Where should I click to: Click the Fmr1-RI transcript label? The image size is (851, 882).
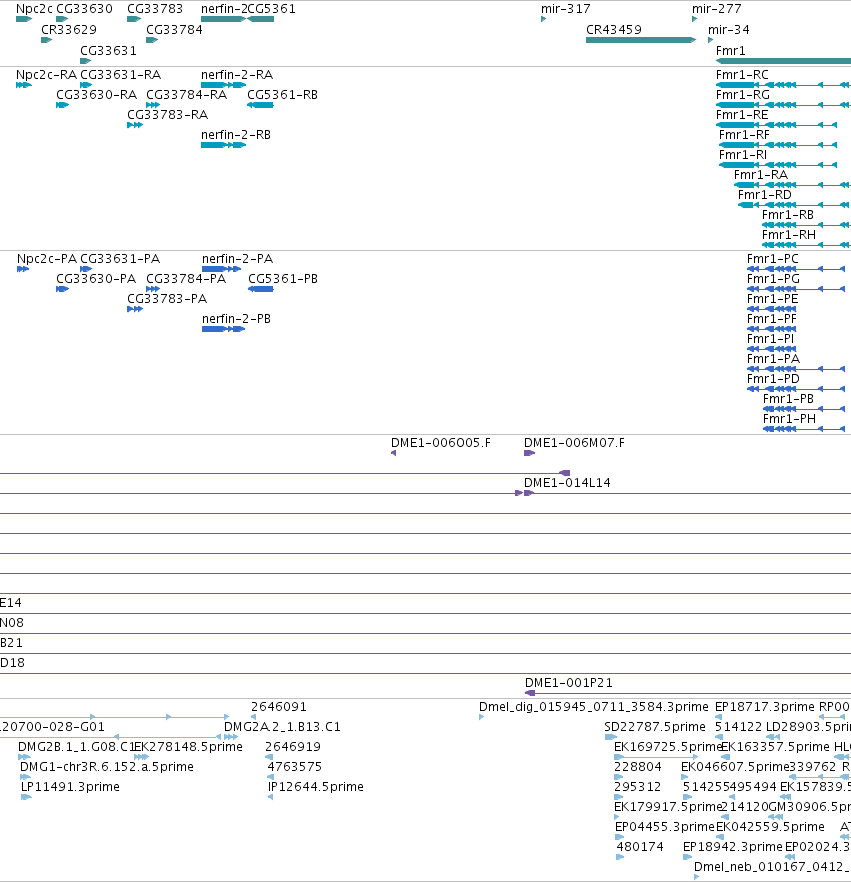(743, 155)
